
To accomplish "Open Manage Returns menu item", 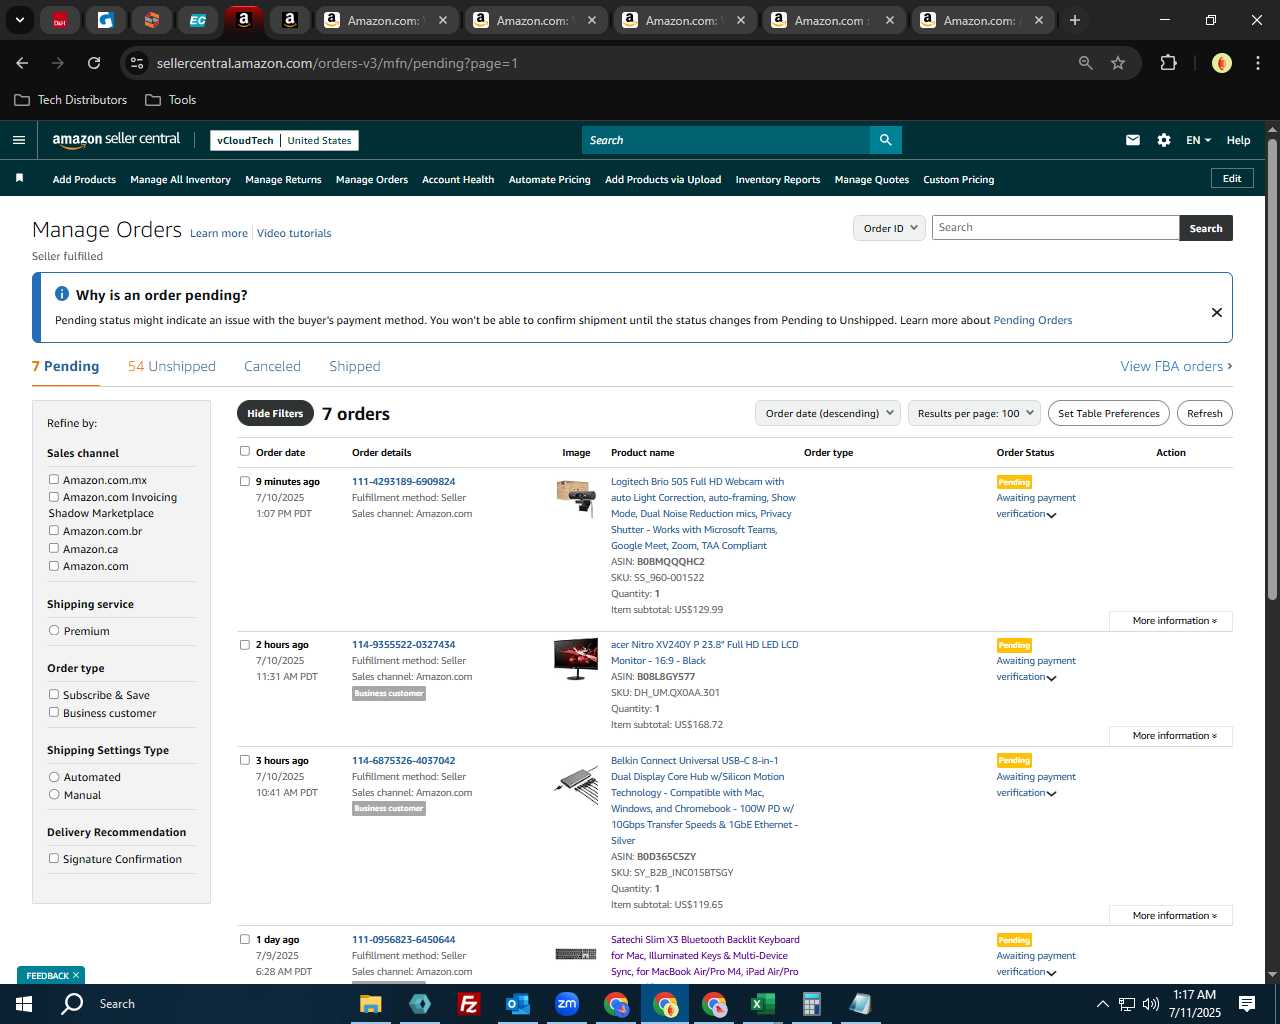I will [x=283, y=179].
